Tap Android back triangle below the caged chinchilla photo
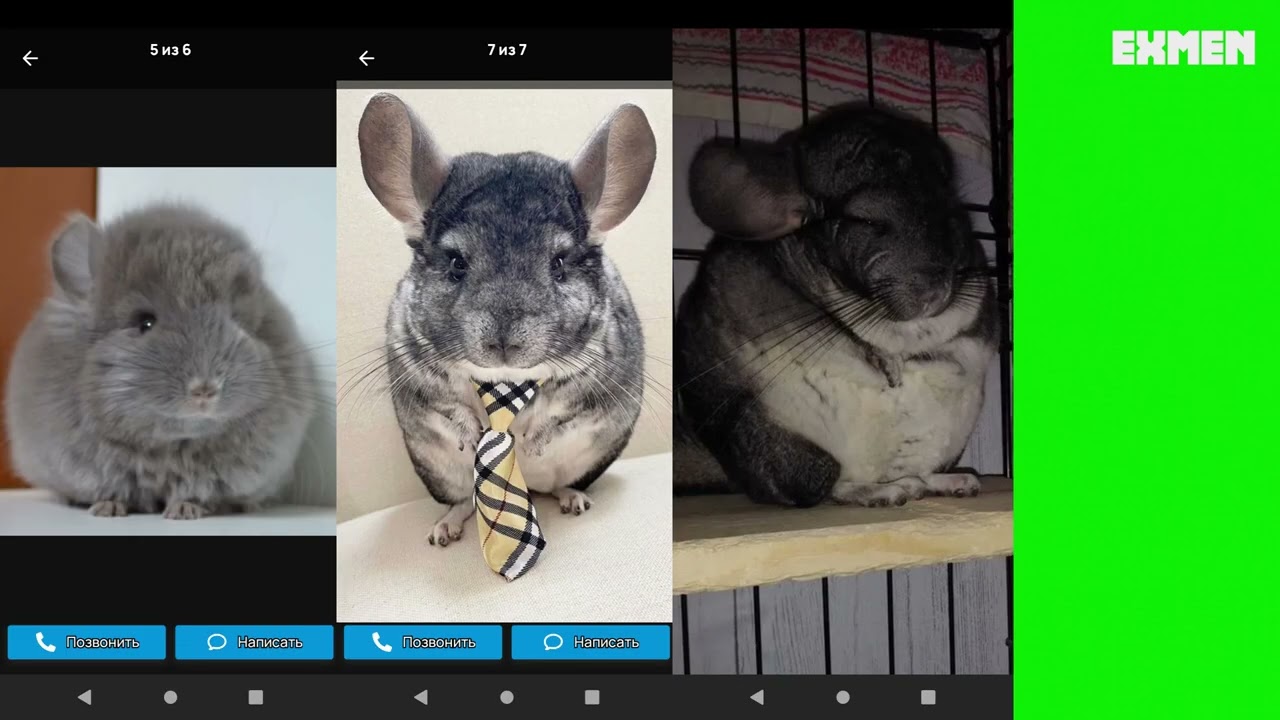The height and width of the screenshot is (720, 1280). pyautogui.click(x=756, y=697)
